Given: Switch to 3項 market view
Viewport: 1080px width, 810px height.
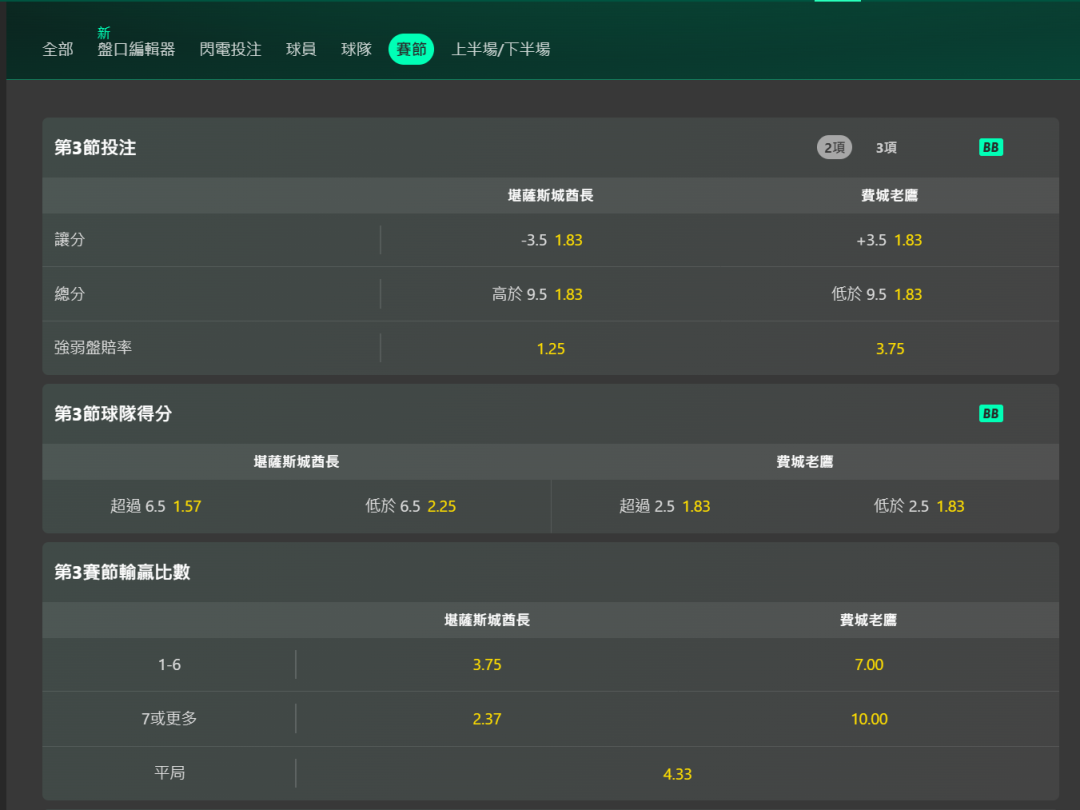Looking at the screenshot, I should point(886,147).
